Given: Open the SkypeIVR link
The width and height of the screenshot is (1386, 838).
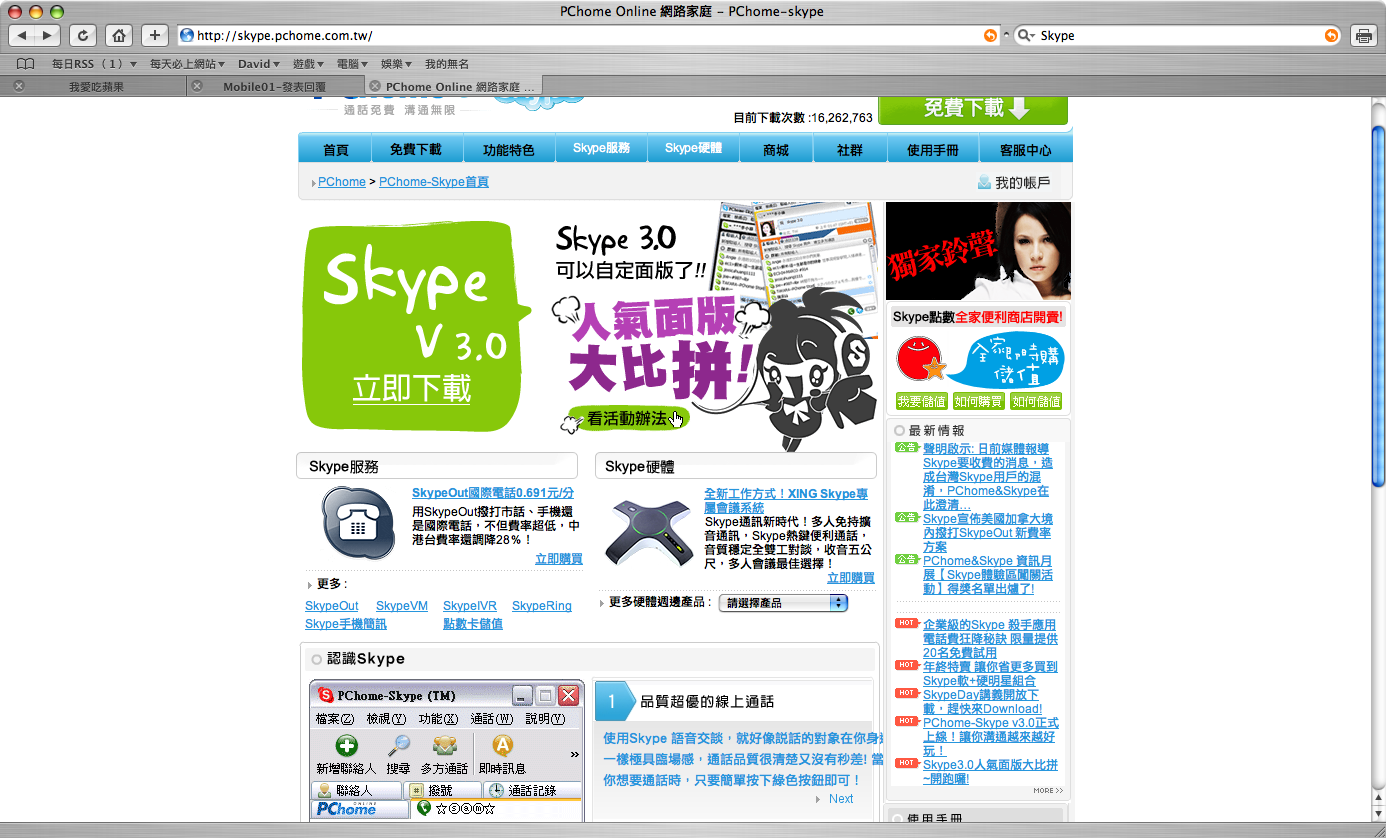Looking at the screenshot, I should pyautogui.click(x=470, y=606).
